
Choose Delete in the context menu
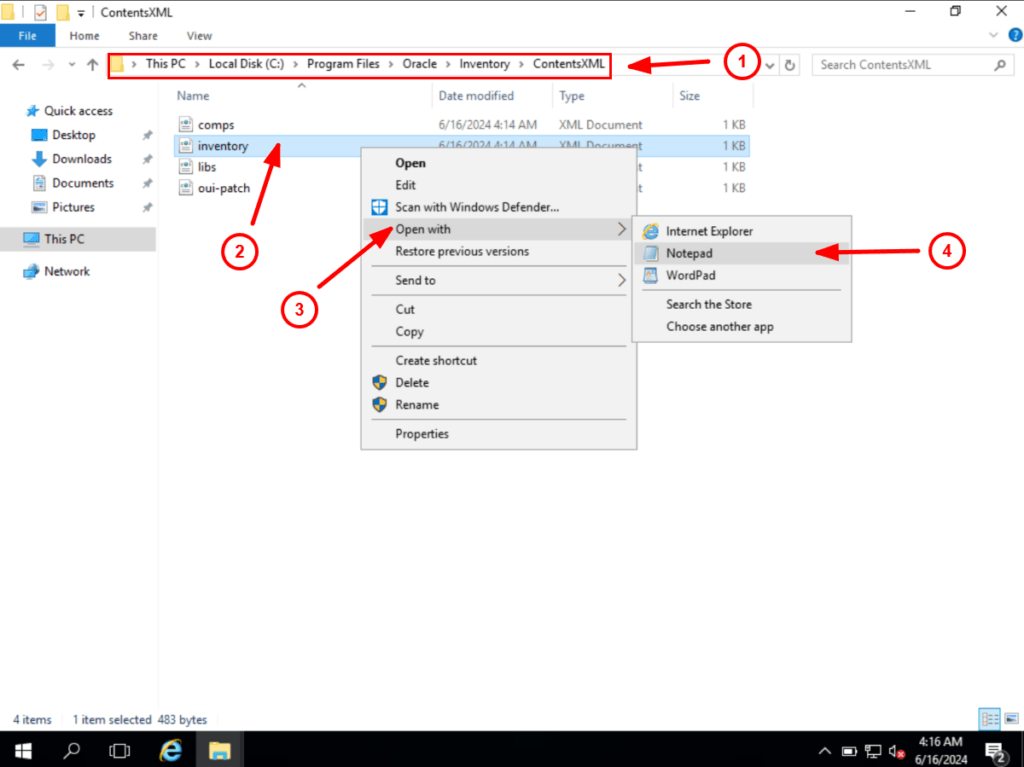(498, 383)
